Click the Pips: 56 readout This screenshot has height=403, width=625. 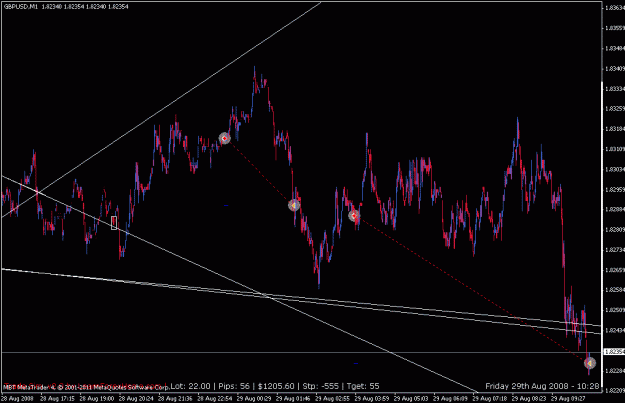pyautogui.click(x=234, y=386)
